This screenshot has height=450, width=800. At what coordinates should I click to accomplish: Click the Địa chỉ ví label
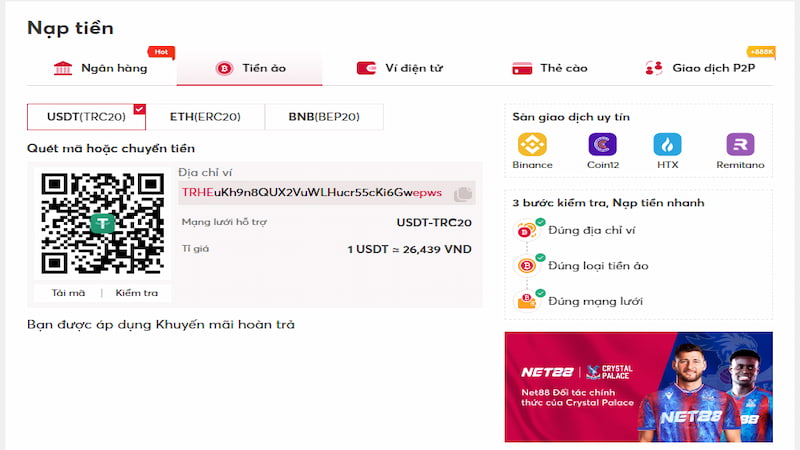point(205,172)
